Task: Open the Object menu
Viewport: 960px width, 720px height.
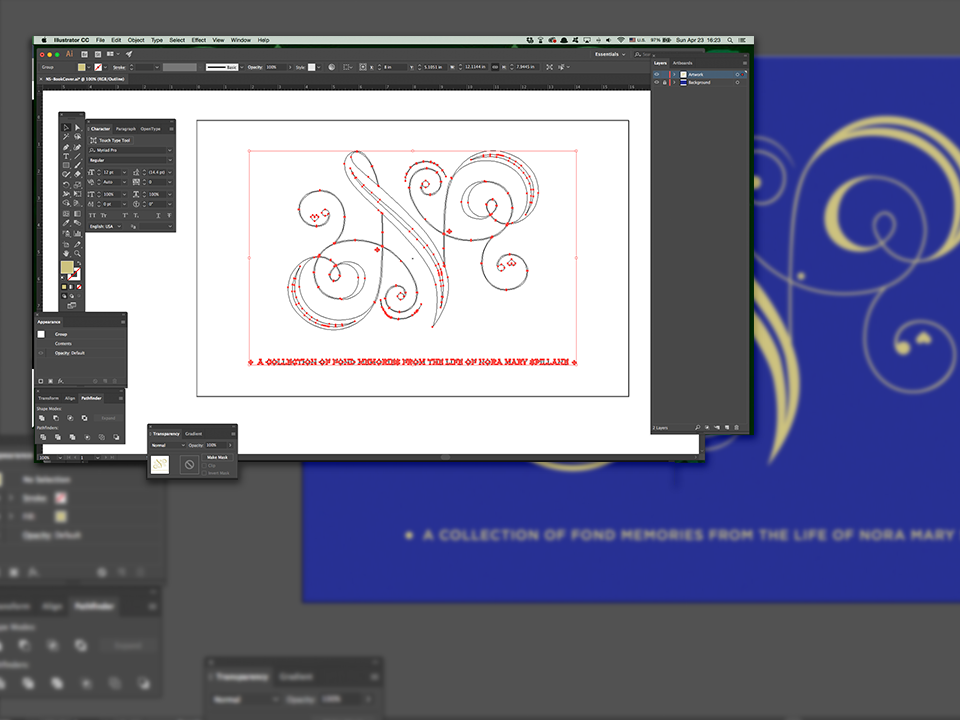Action: 136,40
